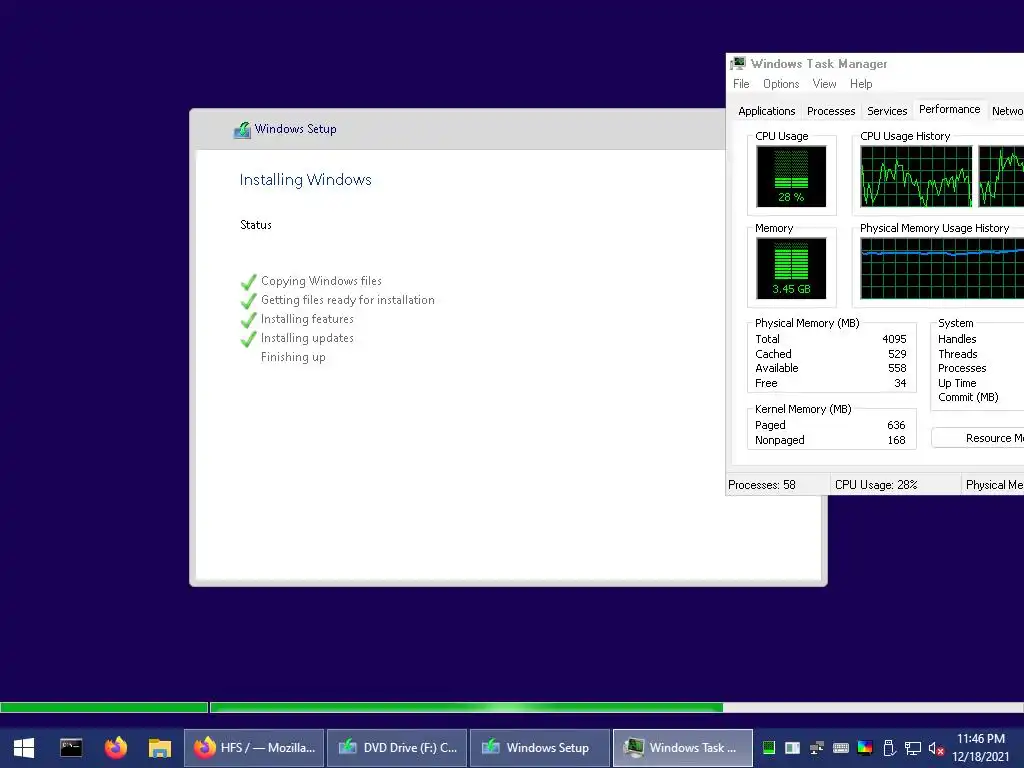Switch to the Networking tab
Viewport: 1024px width, 768px height.
pos(1006,111)
